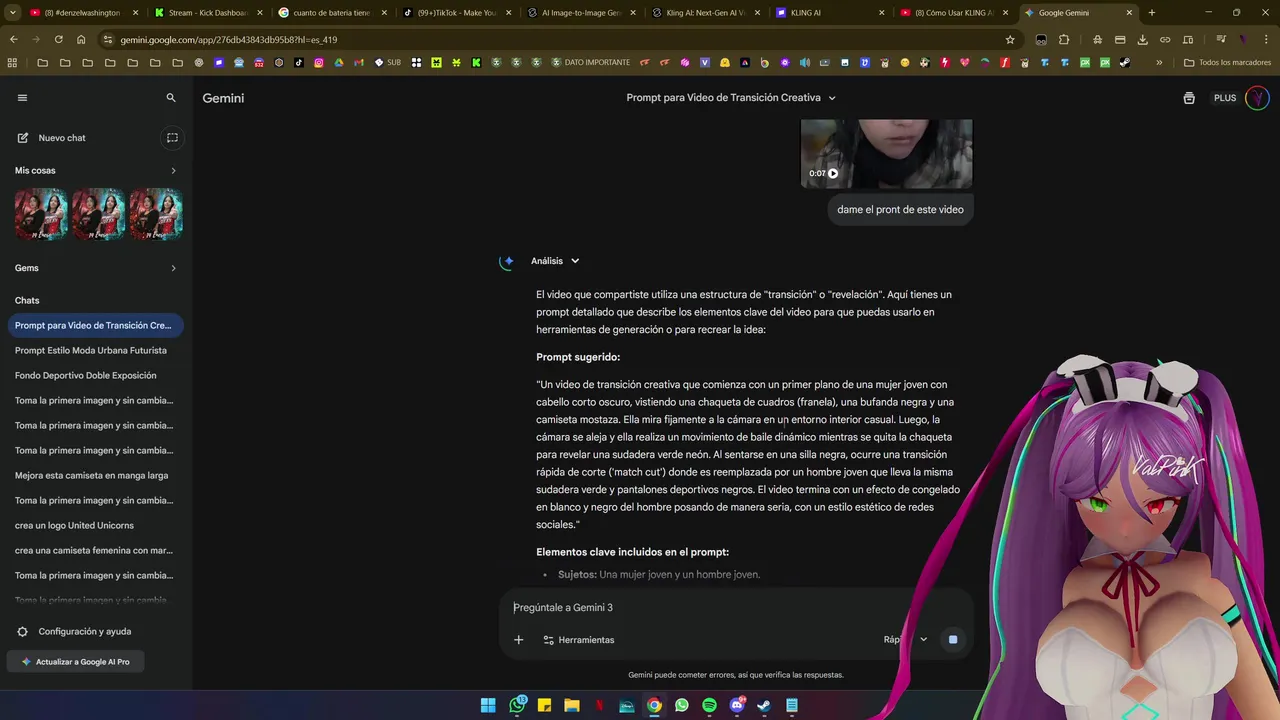
Task: Open Steam in taskbar
Action: click(x=764, y=705)
